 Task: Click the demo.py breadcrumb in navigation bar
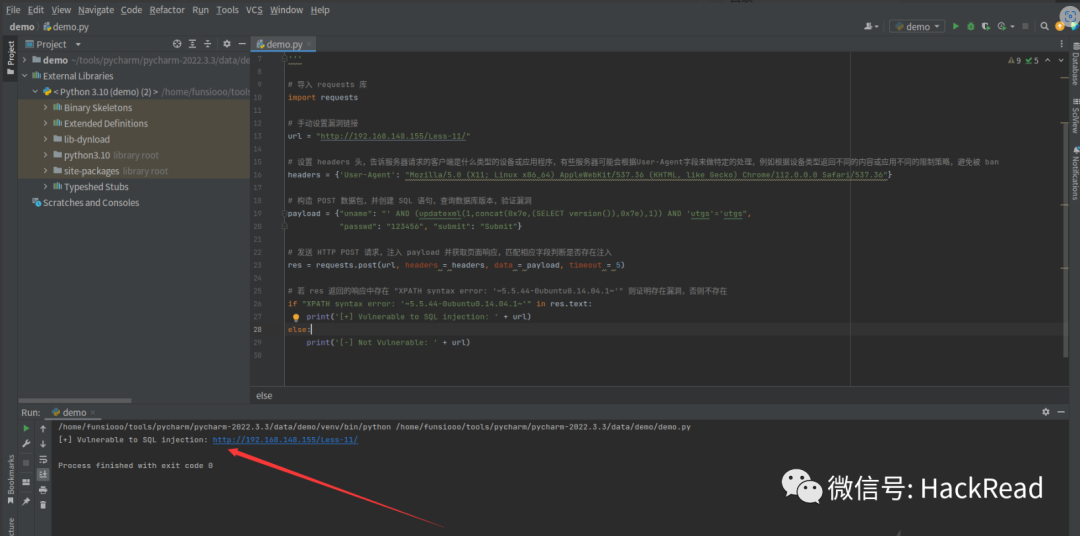coord(66,27)
